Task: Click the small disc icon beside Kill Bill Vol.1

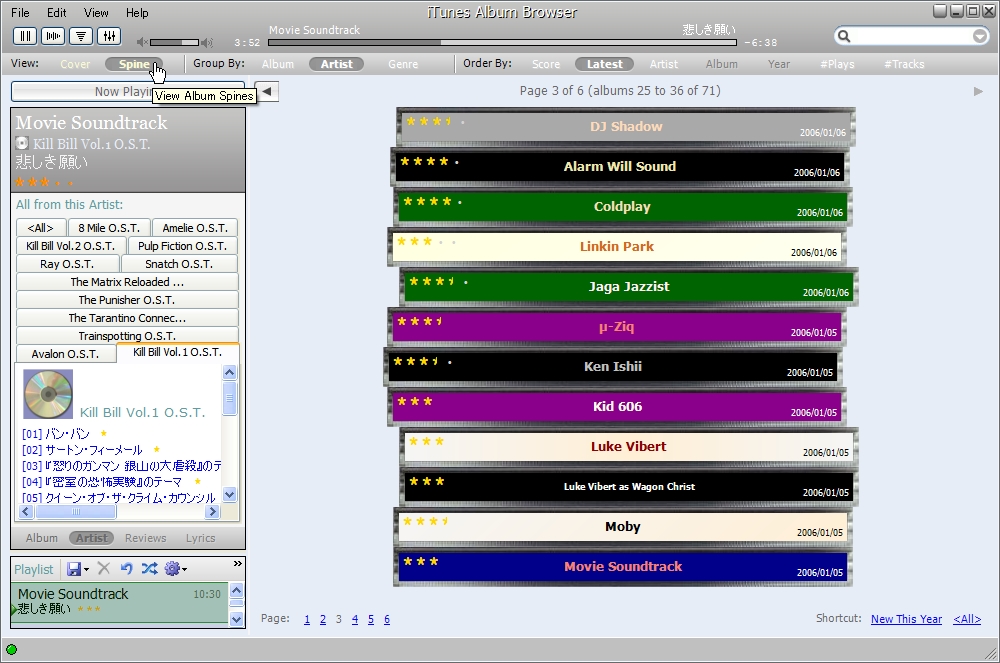Action: (22, 143)
